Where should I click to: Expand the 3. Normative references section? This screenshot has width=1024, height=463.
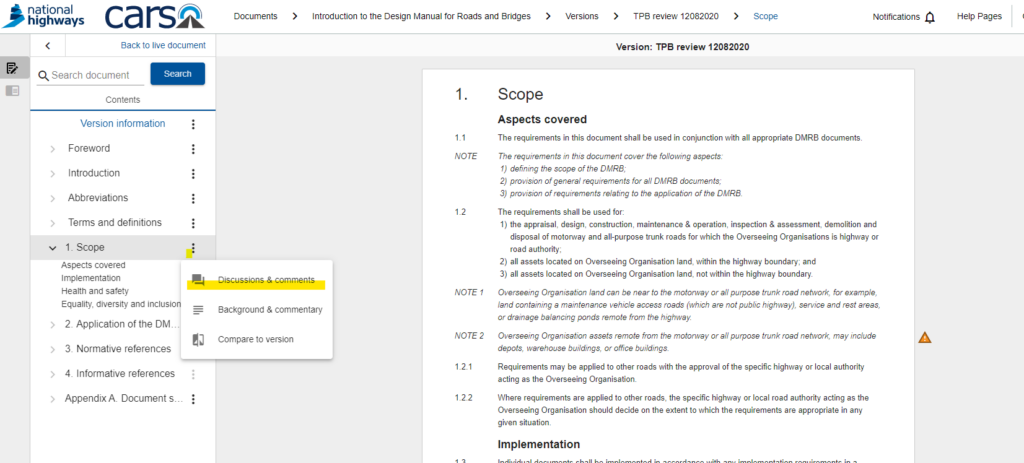53,349
